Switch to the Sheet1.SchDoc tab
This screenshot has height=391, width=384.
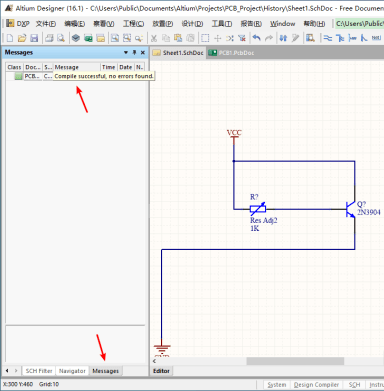pyautogui.click(x=179, y=53)
